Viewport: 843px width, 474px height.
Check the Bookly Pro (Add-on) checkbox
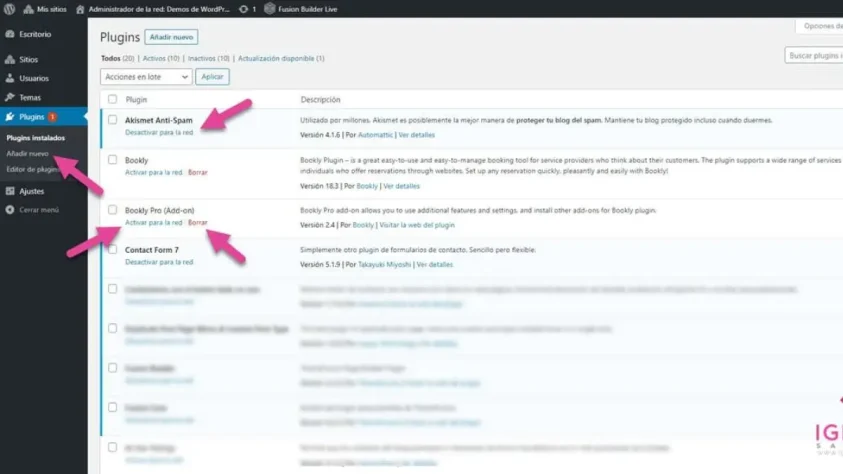click(112, 210)
